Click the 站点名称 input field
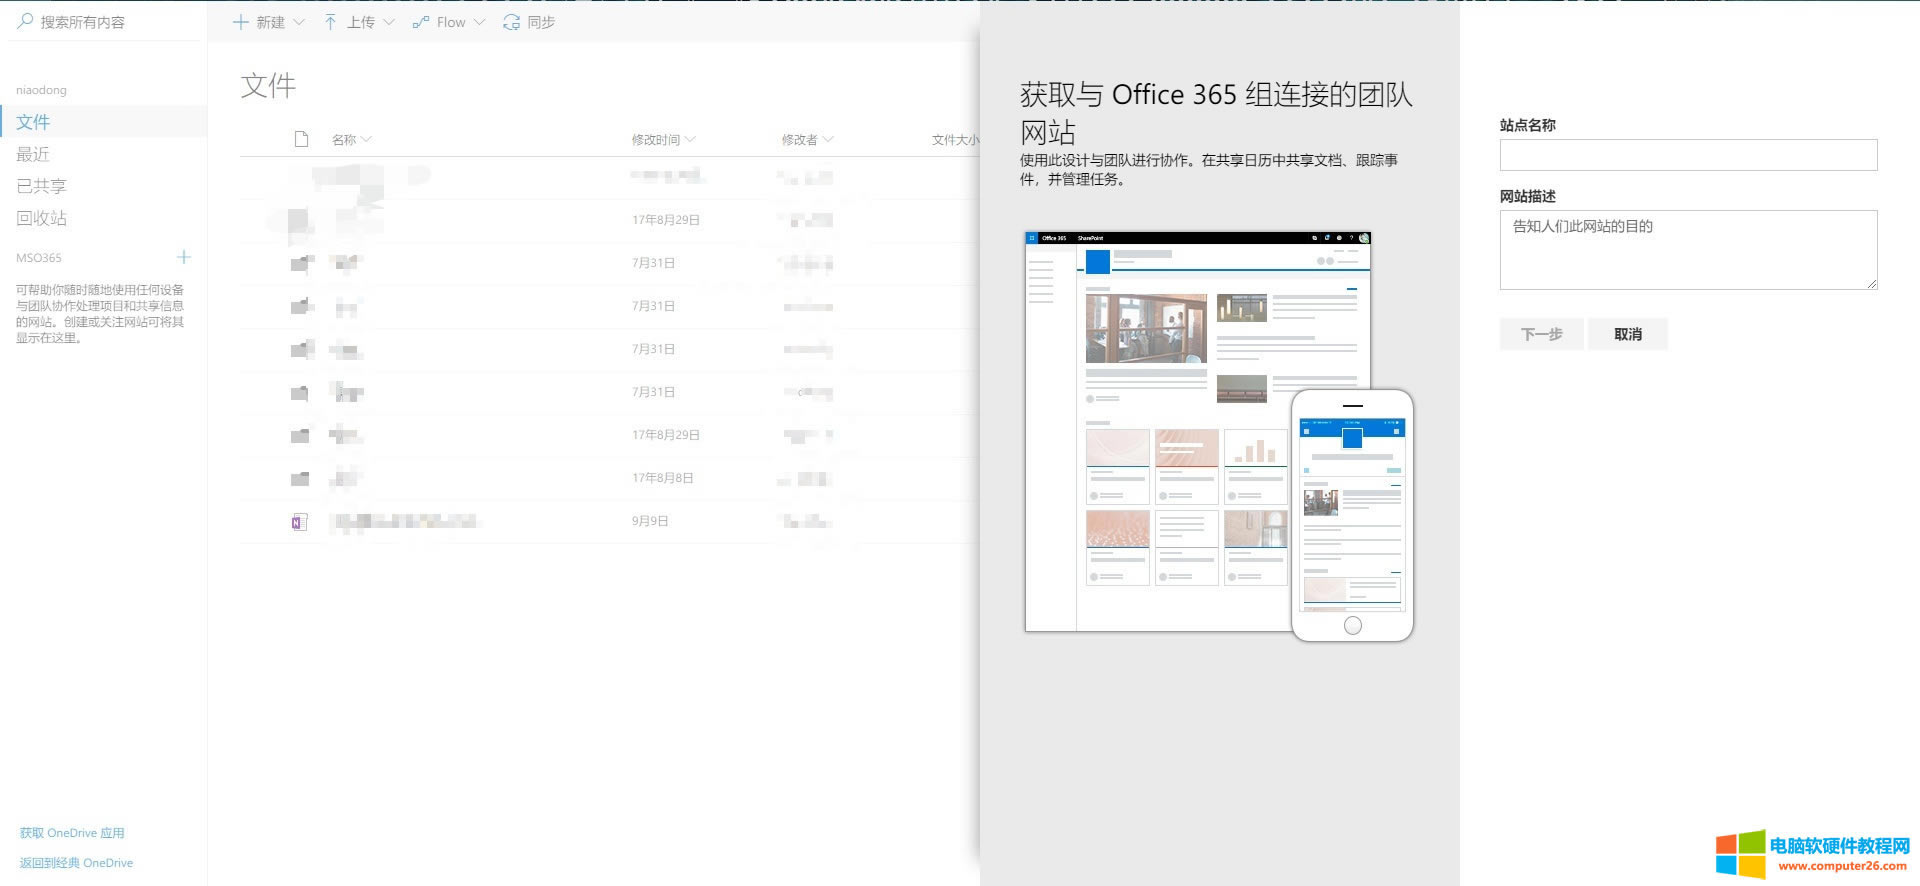1920x886 pixels. 1688,155
